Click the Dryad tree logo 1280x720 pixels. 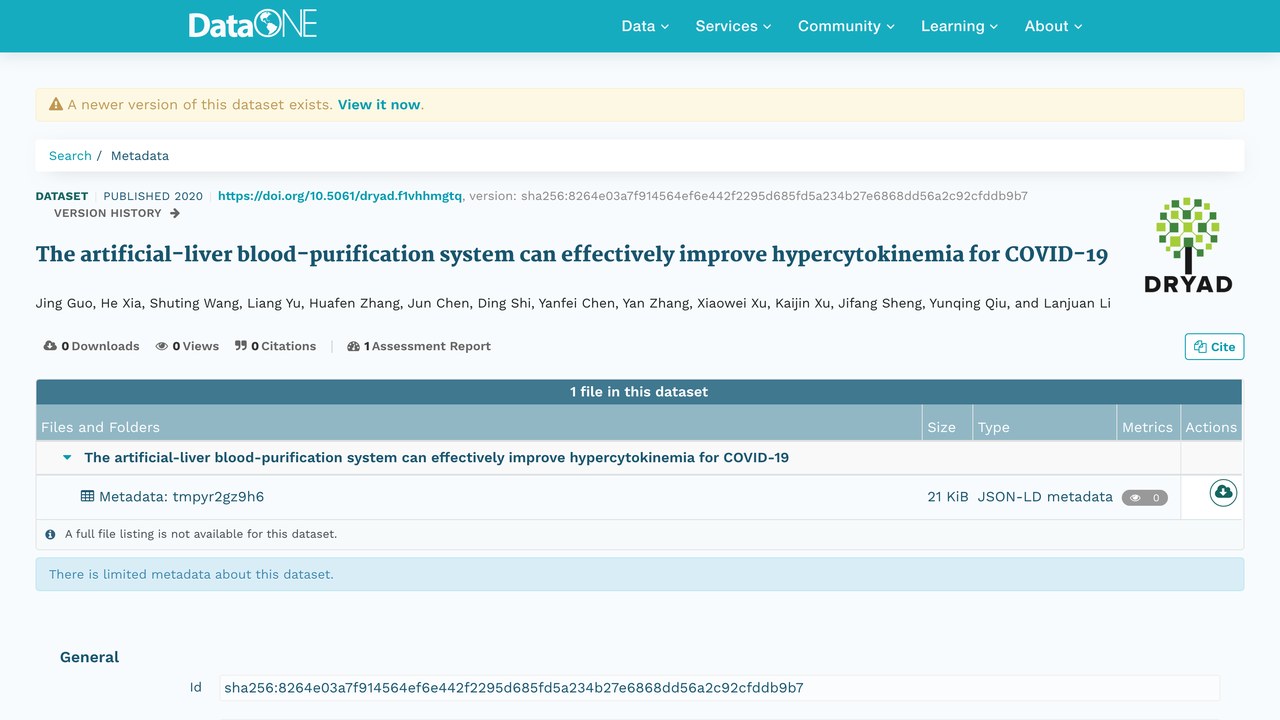tap(1187, 244)
